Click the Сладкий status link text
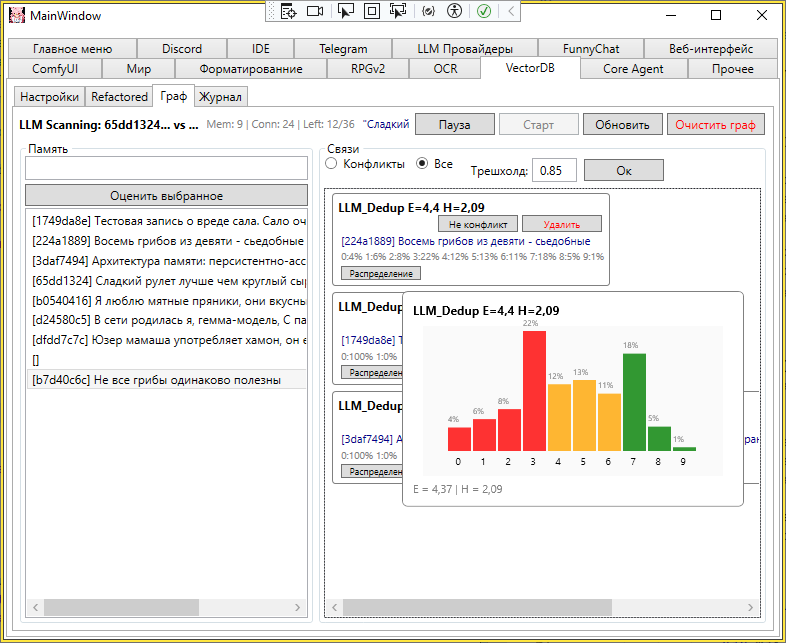Viewport: 786px width, 643px height. point(386,124)
